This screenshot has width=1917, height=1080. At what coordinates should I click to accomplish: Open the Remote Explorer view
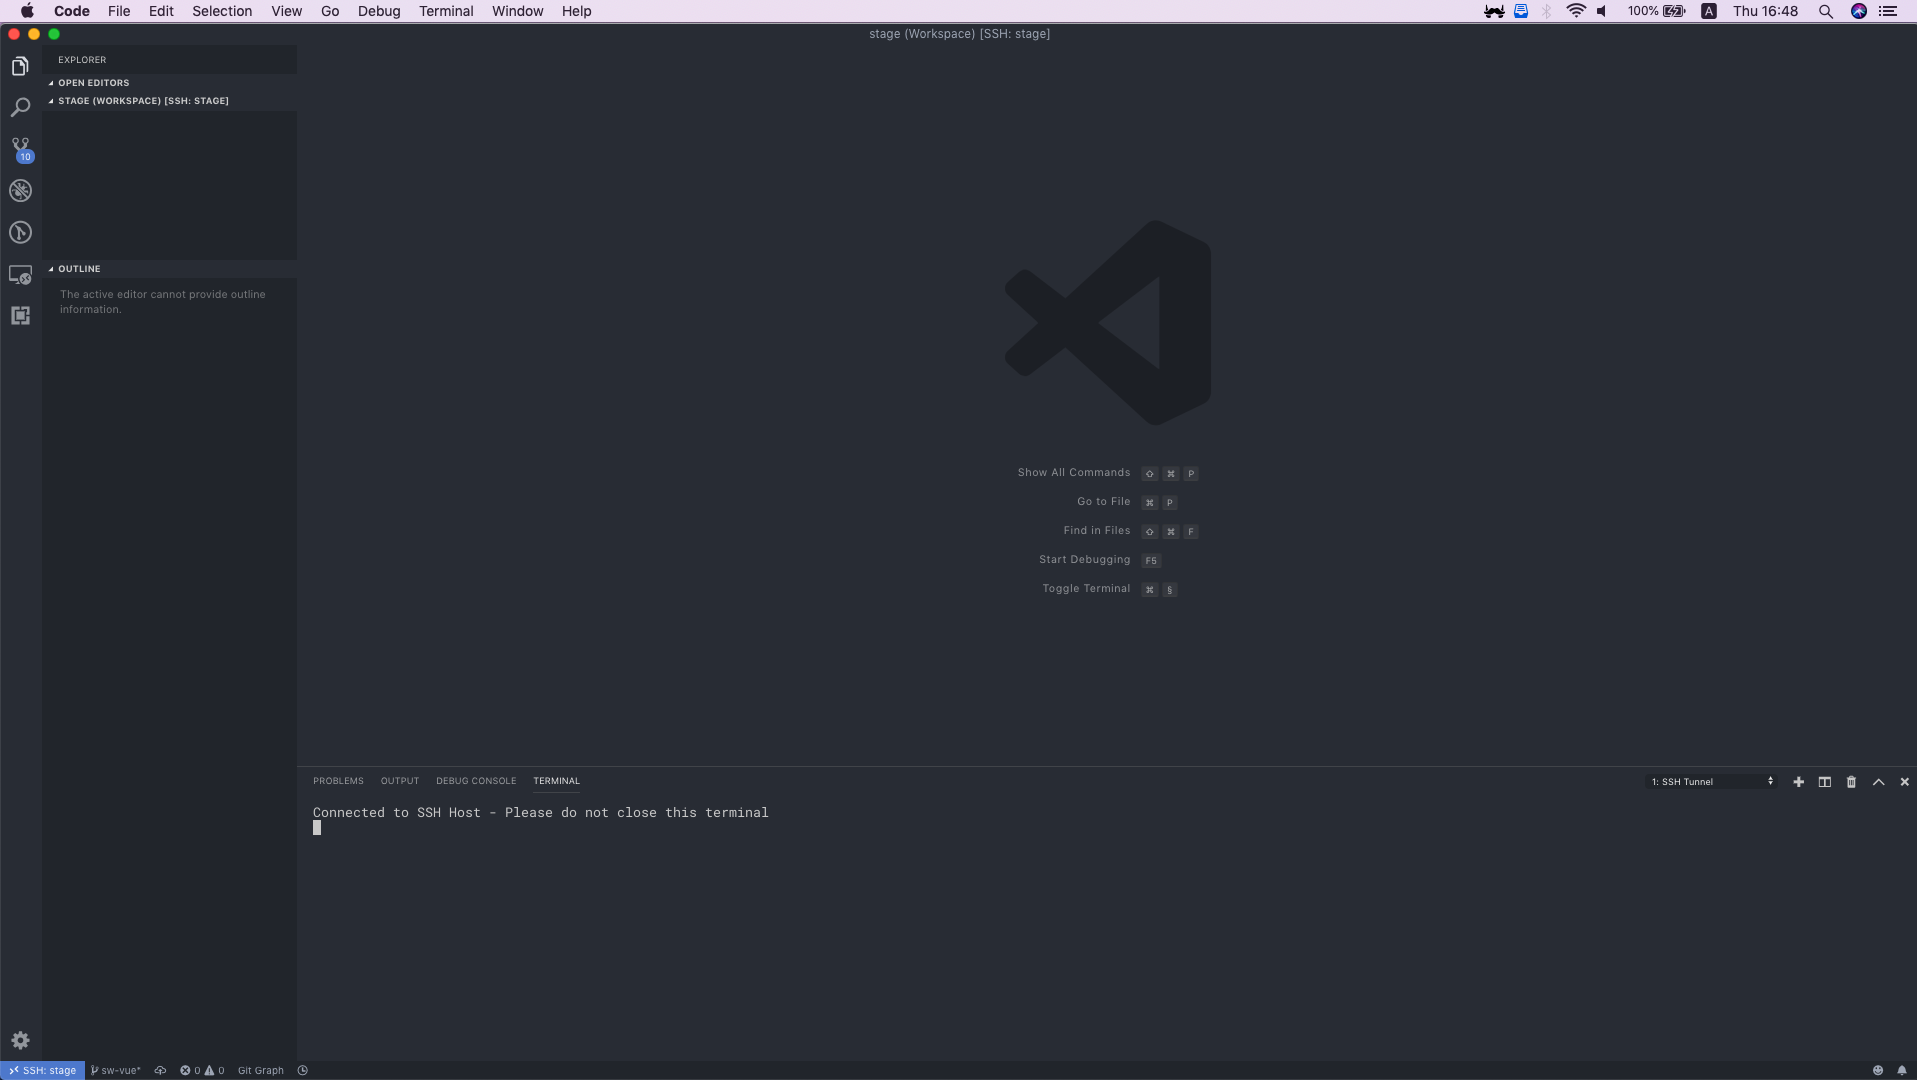click(x=20, y=275)
